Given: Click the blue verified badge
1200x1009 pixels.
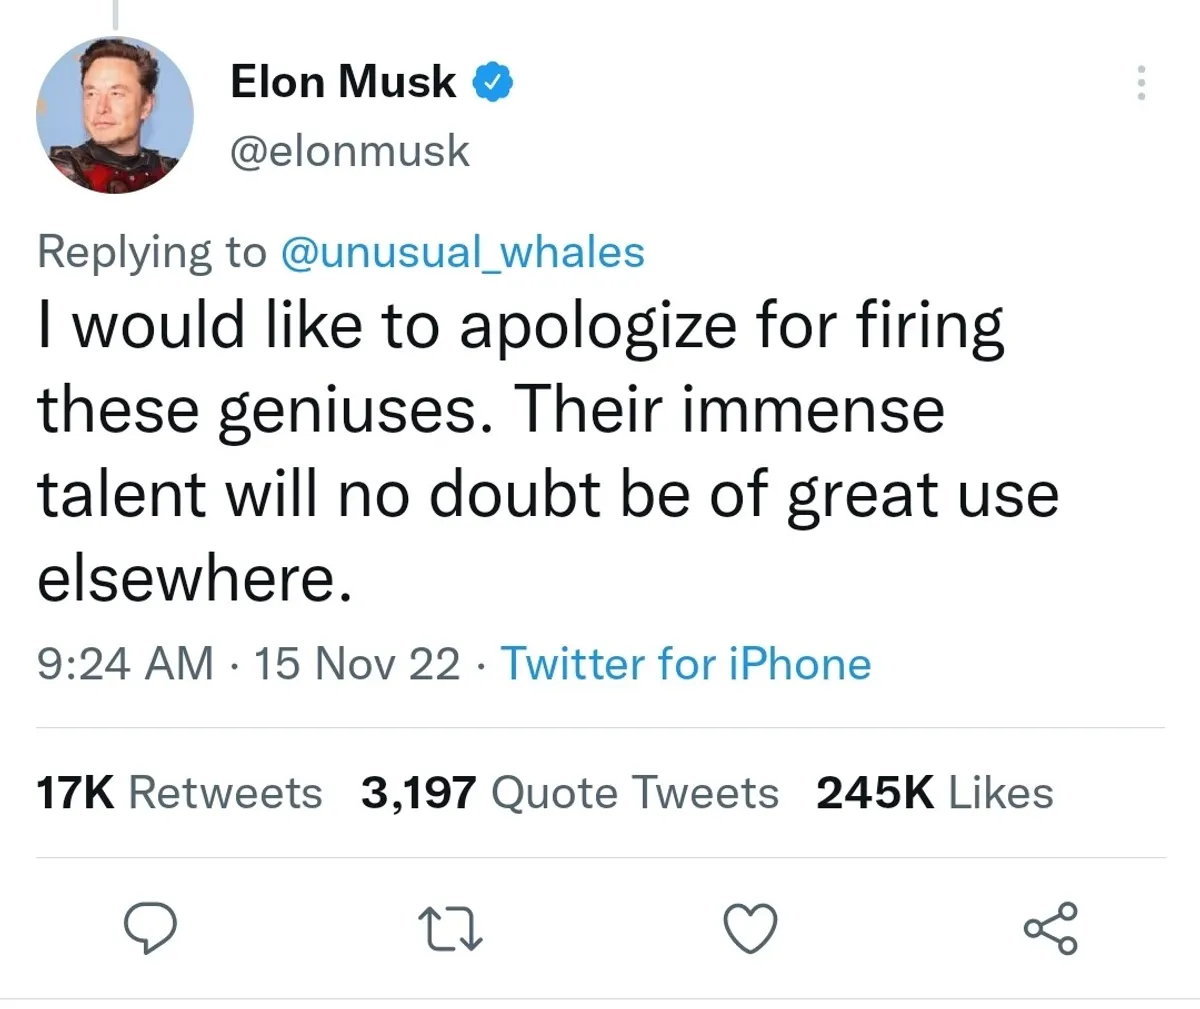Looking at the screenshot, I should (x=492, y=82).
